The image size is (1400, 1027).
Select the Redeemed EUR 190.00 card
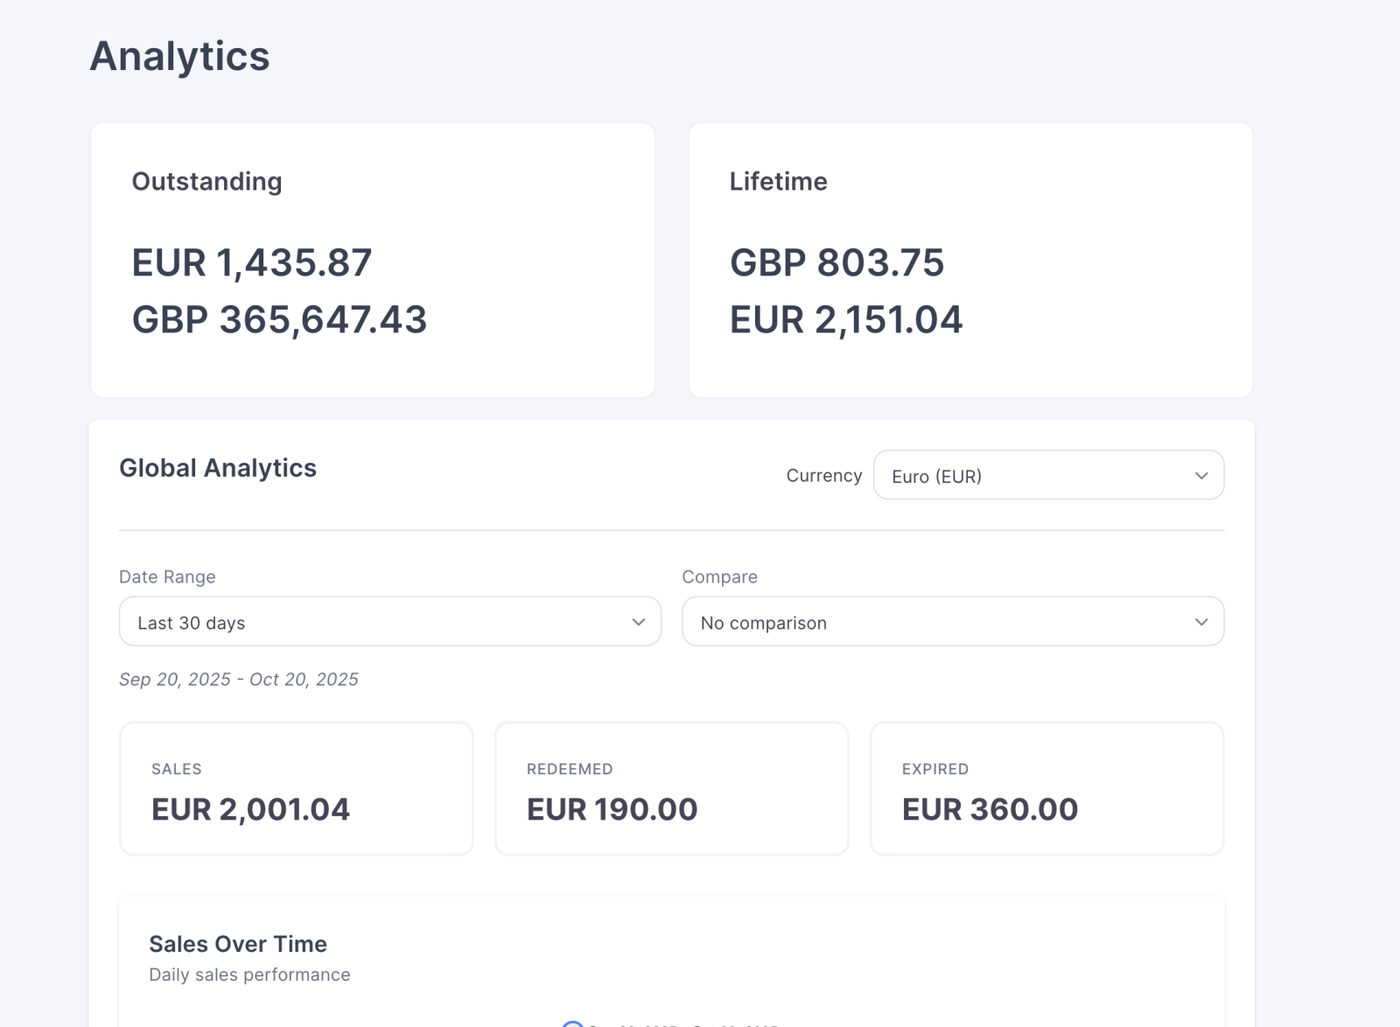pyautogui.click(x=671, y=789)
